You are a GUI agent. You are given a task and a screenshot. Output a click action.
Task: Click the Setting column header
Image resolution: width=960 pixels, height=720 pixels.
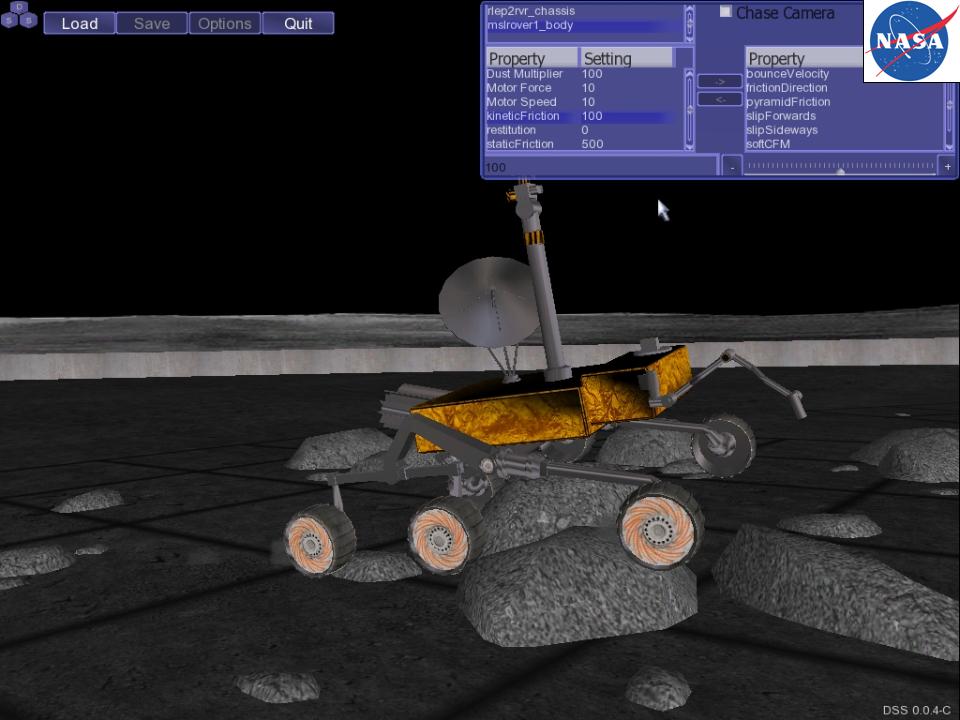click(625, 58)
